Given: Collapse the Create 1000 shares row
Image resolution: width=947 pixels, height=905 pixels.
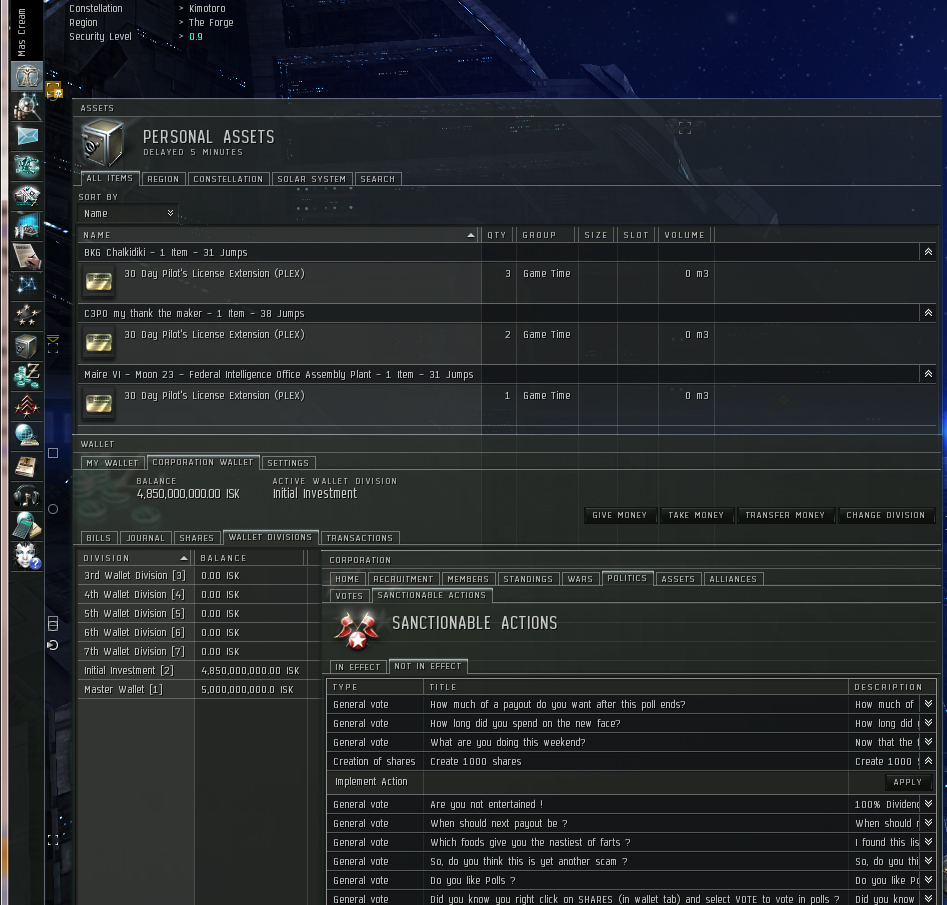Looking at the screenshot, I should pos(928,761).
